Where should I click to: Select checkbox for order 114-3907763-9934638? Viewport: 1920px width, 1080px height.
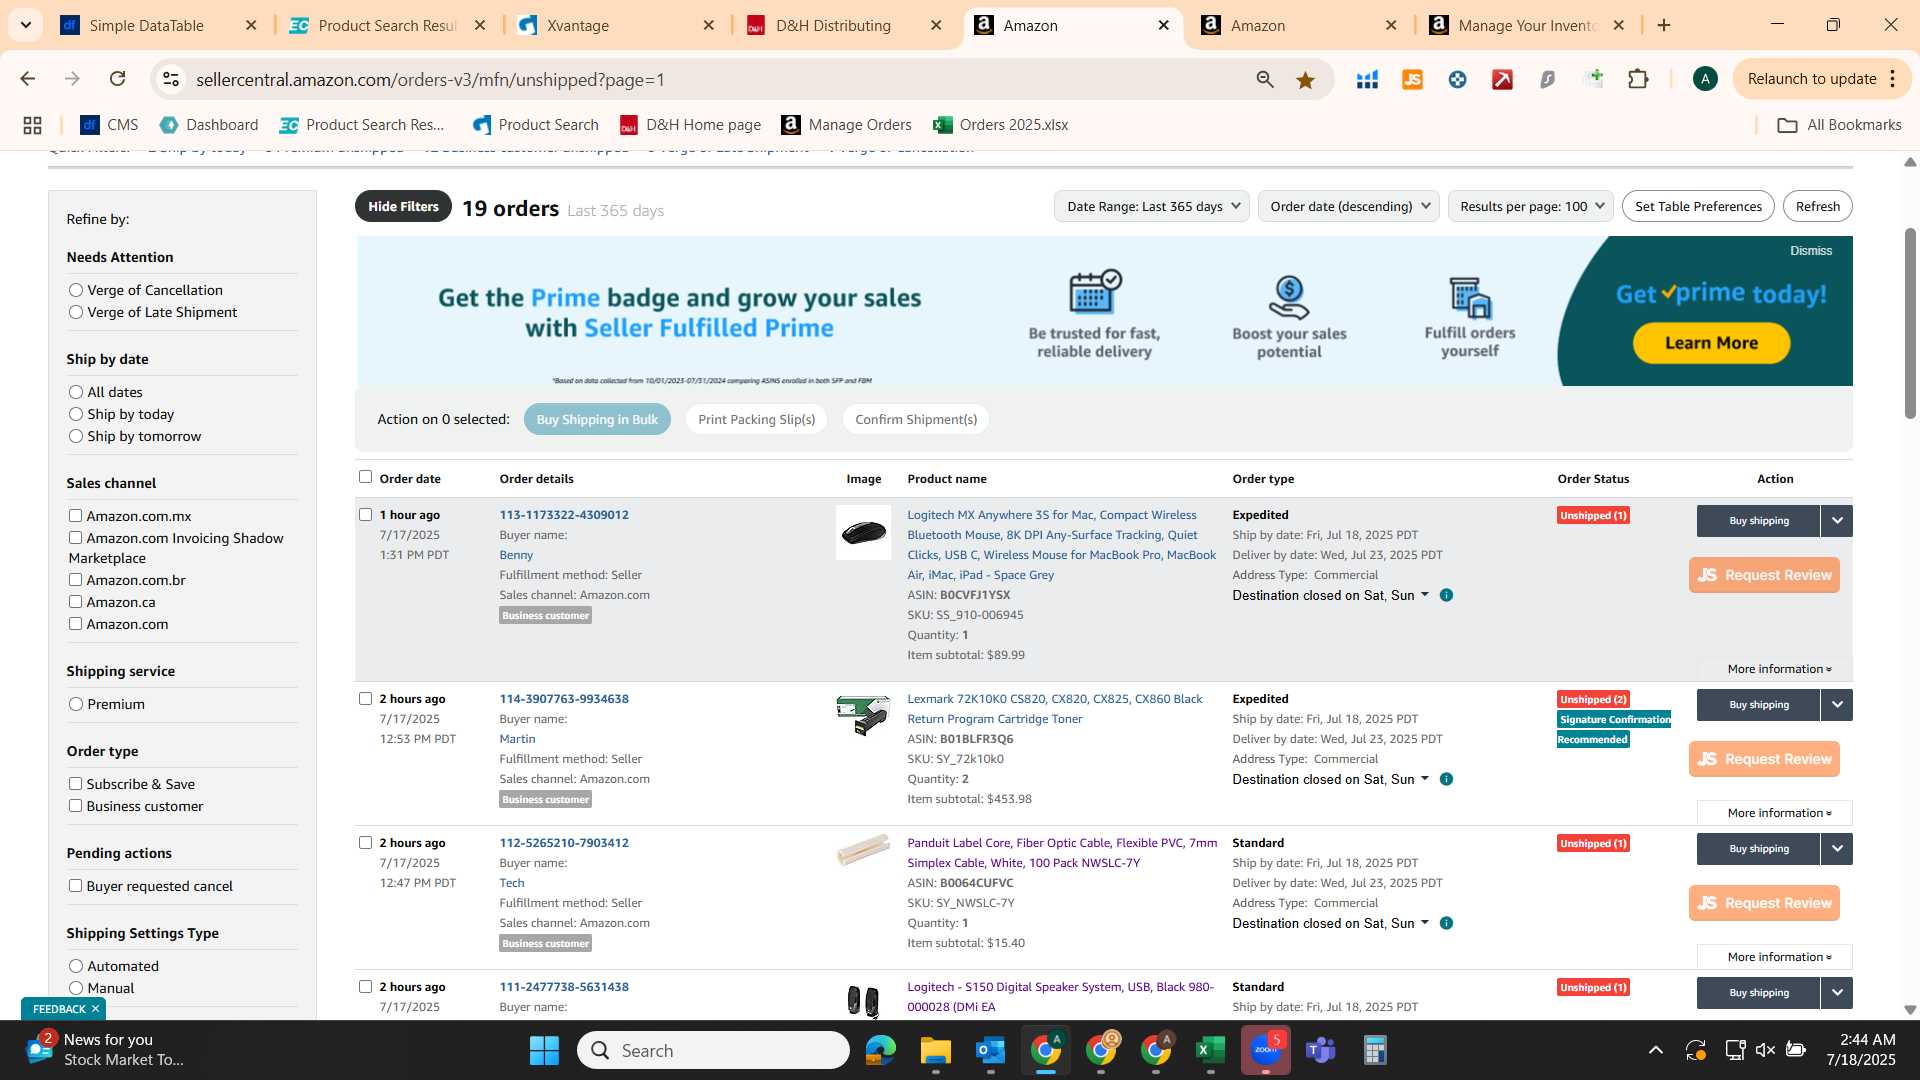(365, 699)
